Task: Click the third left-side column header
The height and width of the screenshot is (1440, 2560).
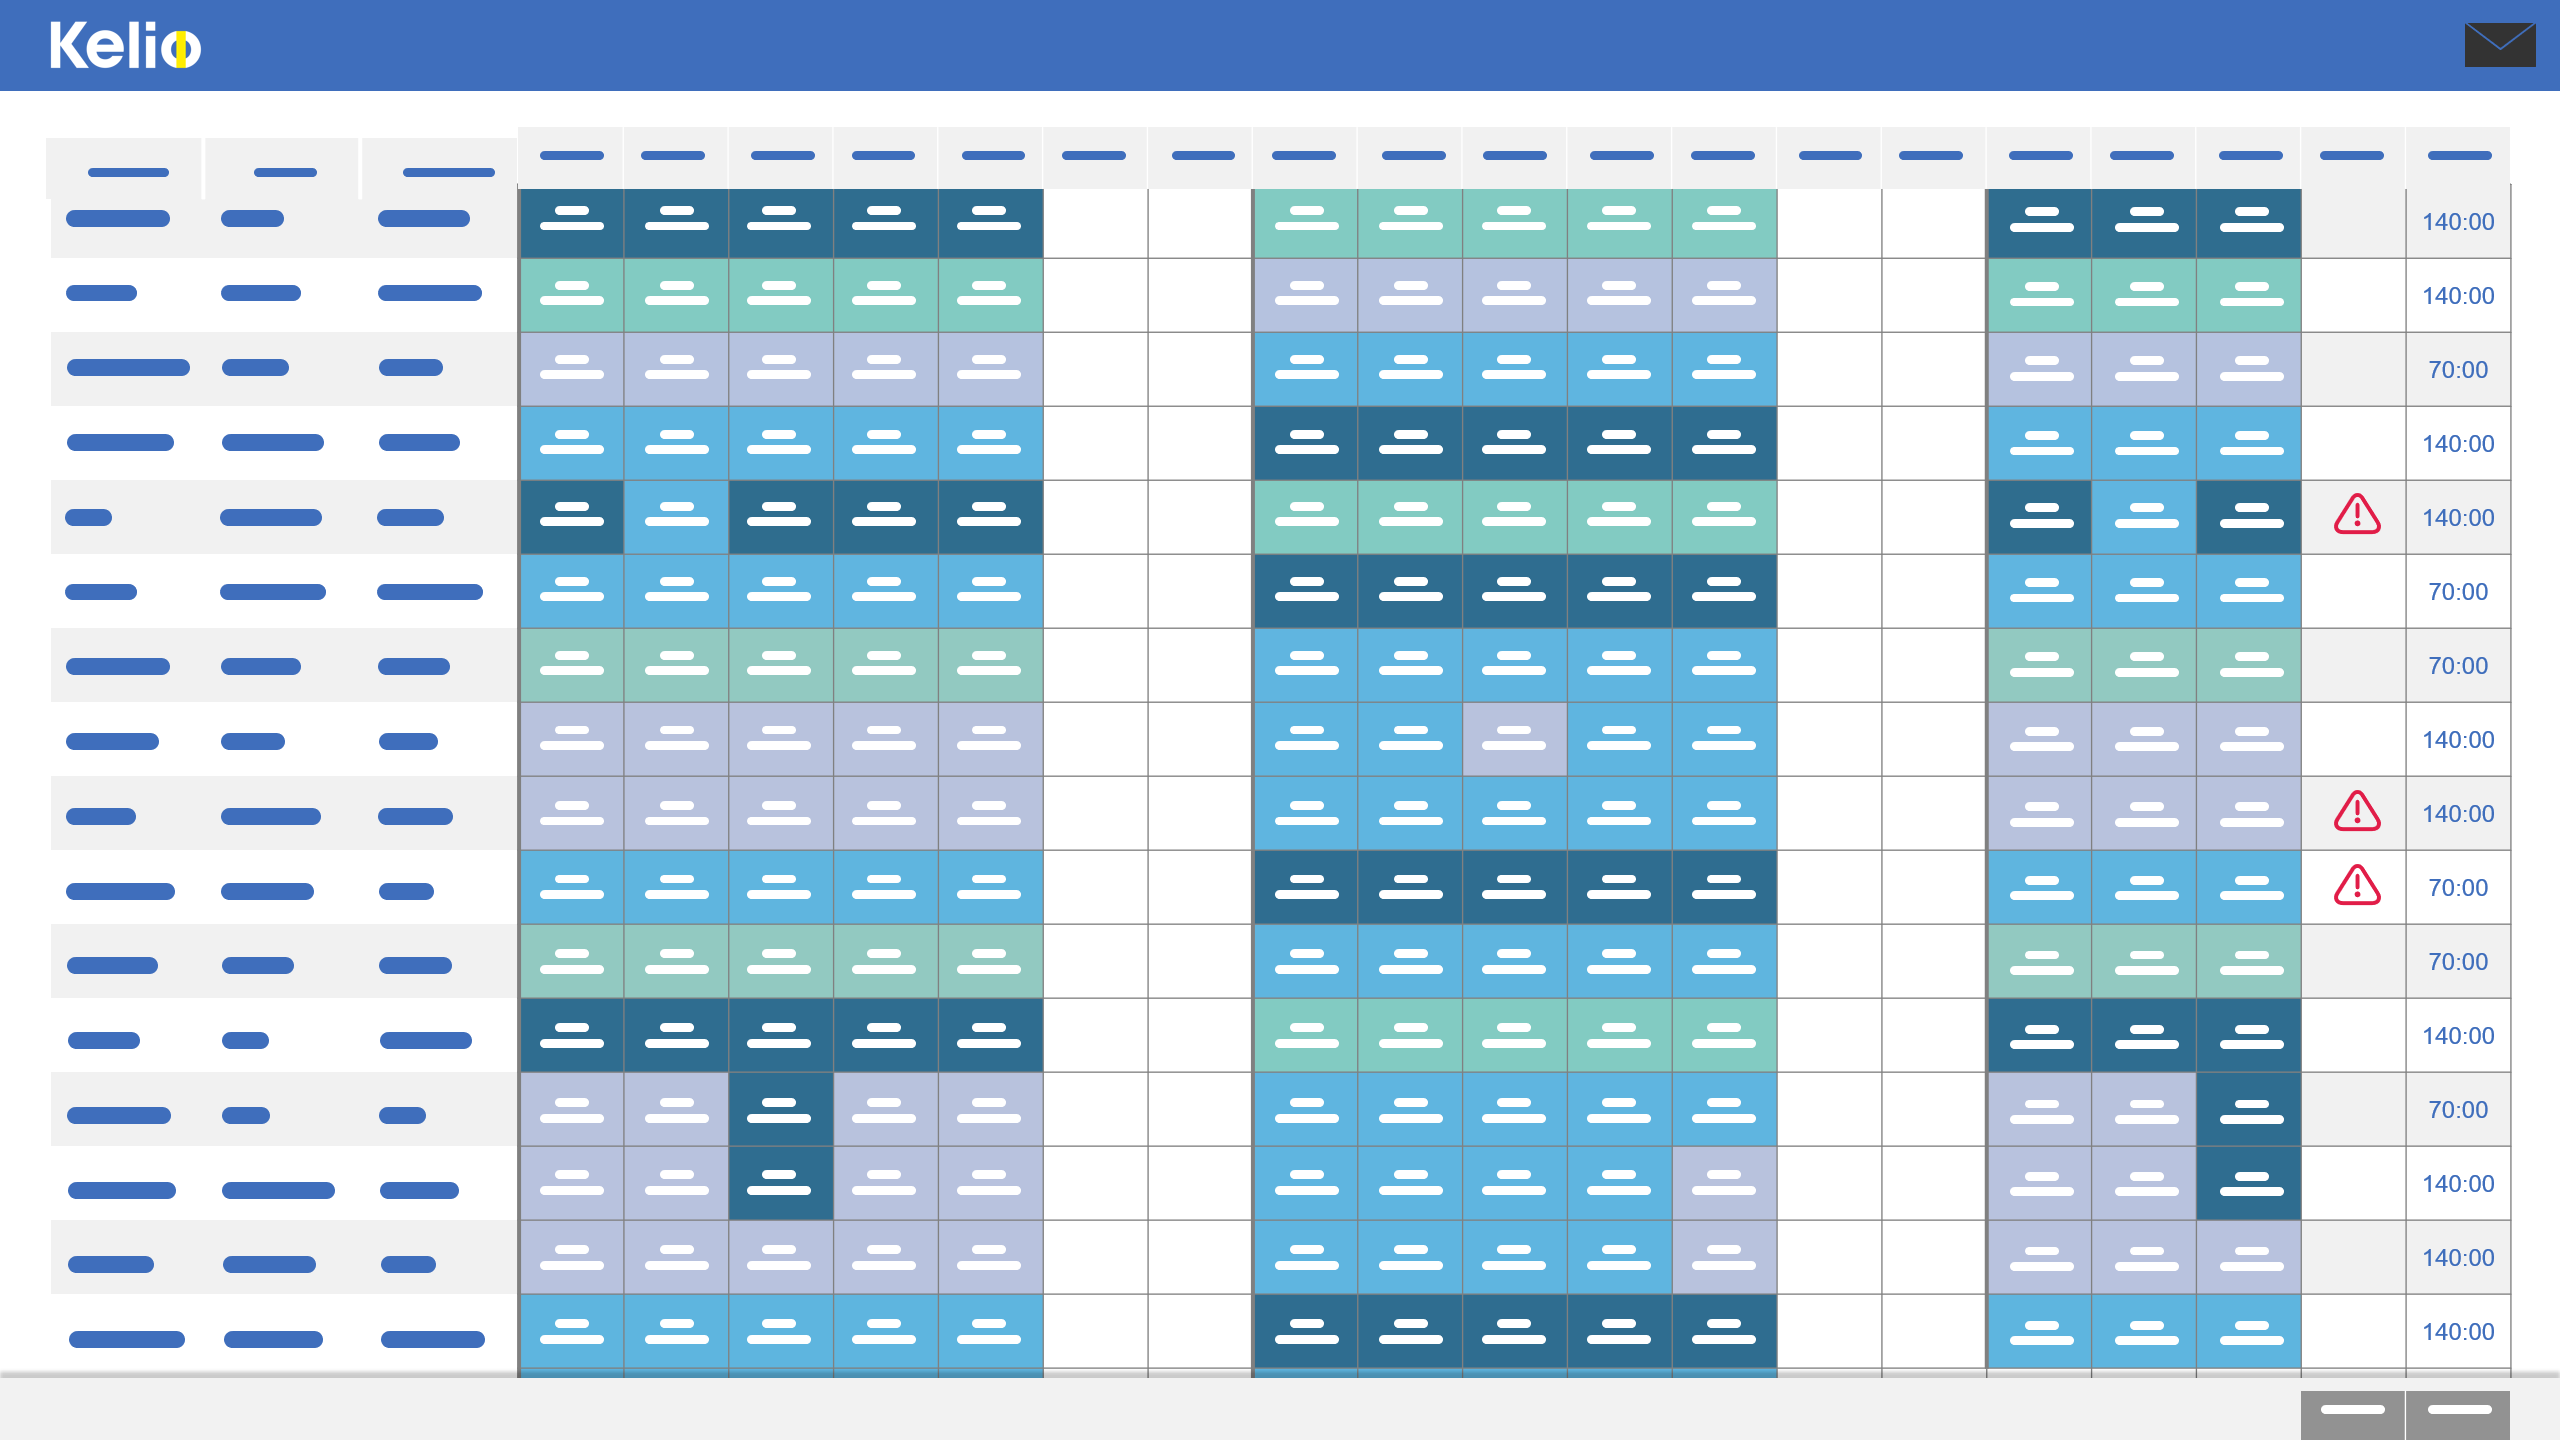Action: (x=448, y=172)
